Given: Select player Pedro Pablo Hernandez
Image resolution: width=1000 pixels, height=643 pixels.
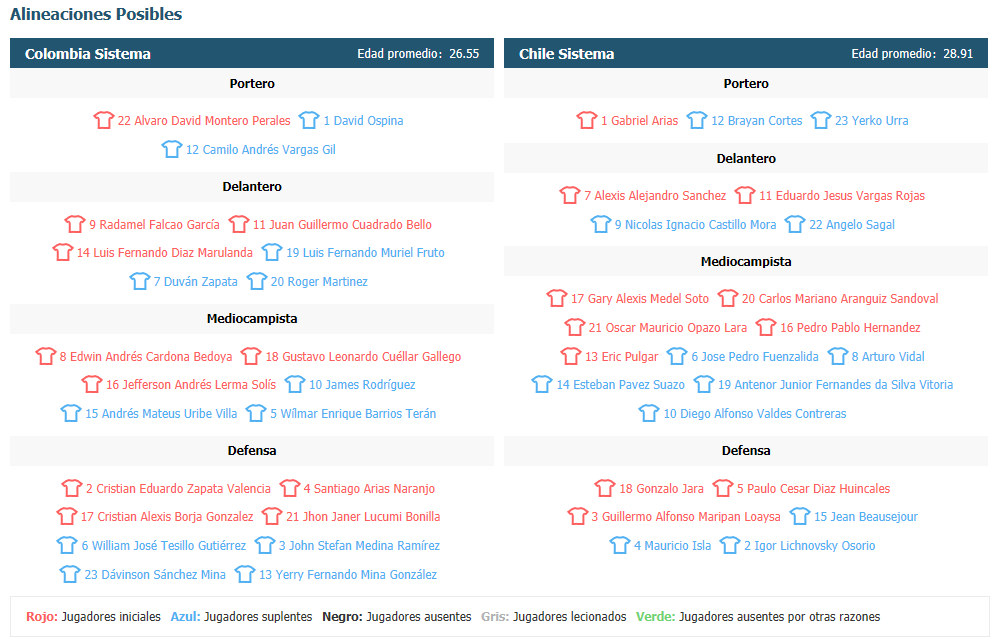Looking at the screenshot, I should 850,327.
